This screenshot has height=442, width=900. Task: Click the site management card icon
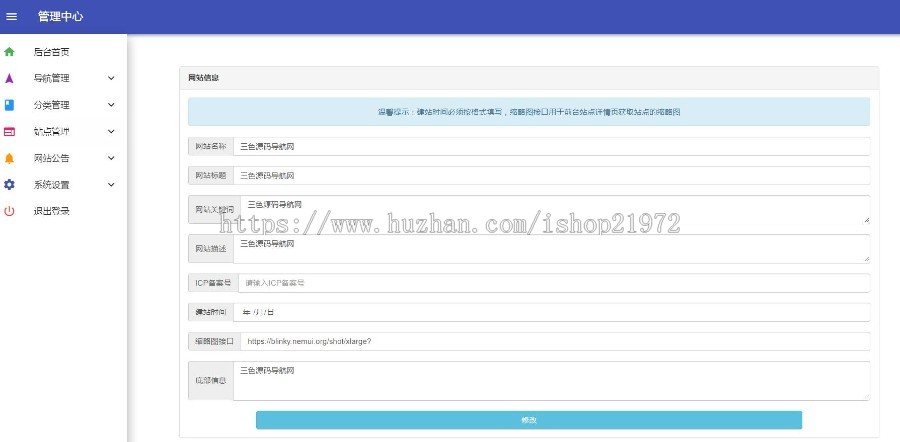pyautogui.click(x=9, y=132)
